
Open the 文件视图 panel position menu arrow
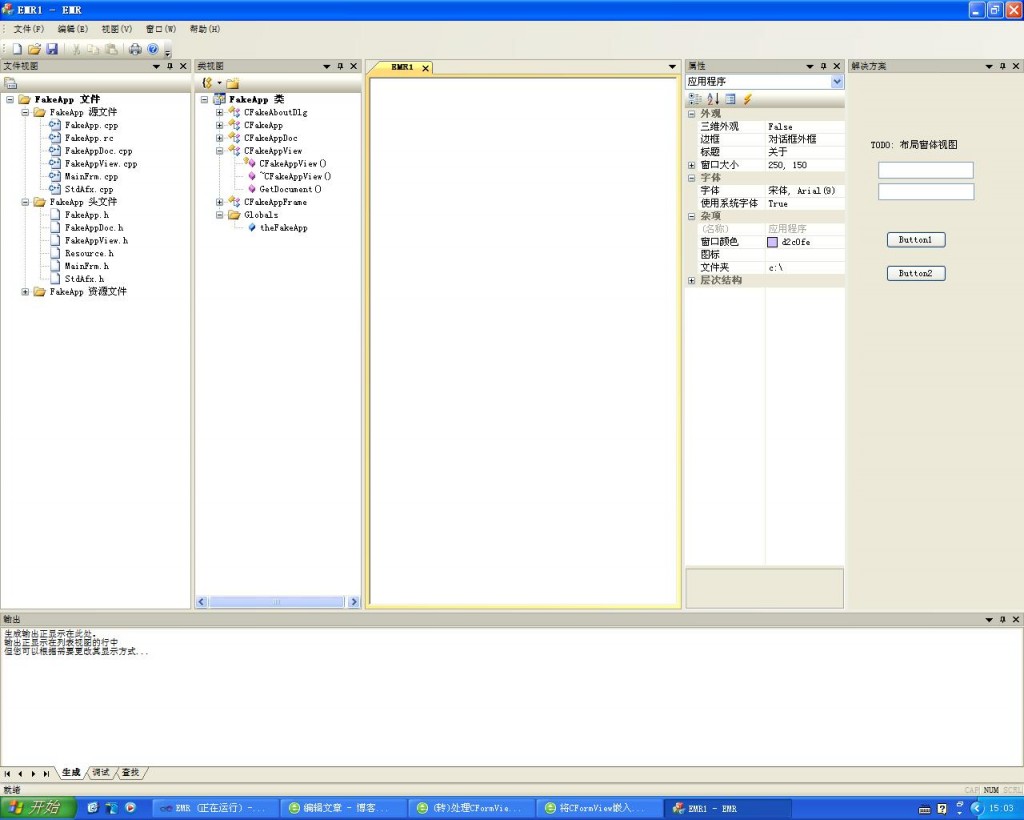tap(156, 67)
